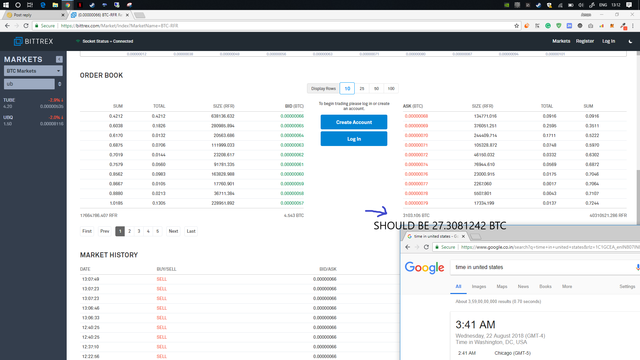Image resolution: width=640 pixels, height=360 pixels.
Task: Focus the market search field containing 'ub'
Action: (29, 84)
